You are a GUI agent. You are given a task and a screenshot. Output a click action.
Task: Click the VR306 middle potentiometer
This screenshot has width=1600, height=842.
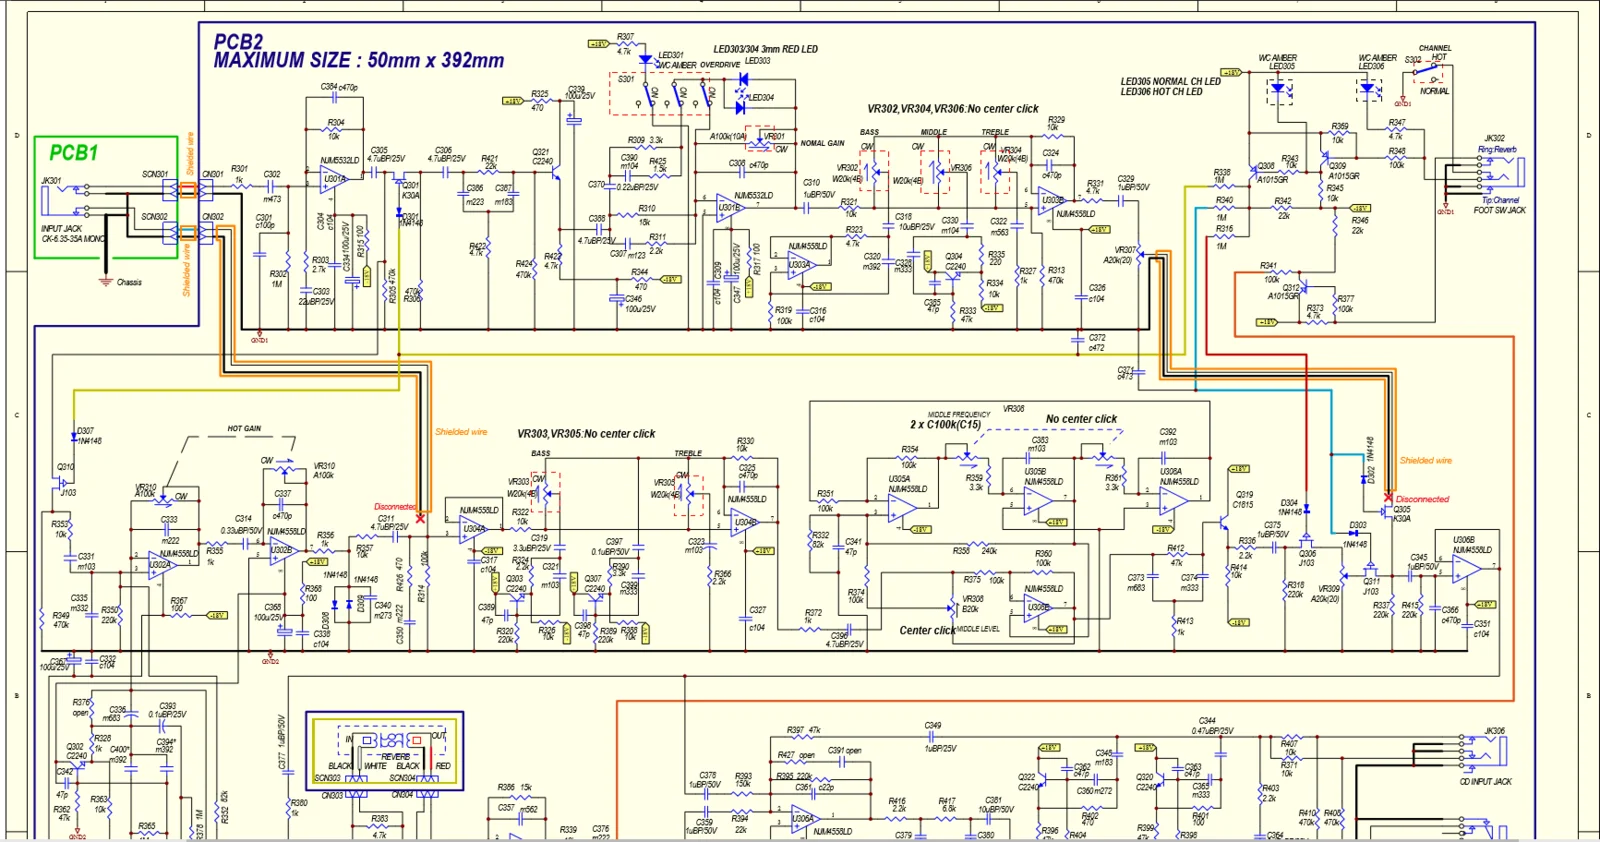point(936,170)
